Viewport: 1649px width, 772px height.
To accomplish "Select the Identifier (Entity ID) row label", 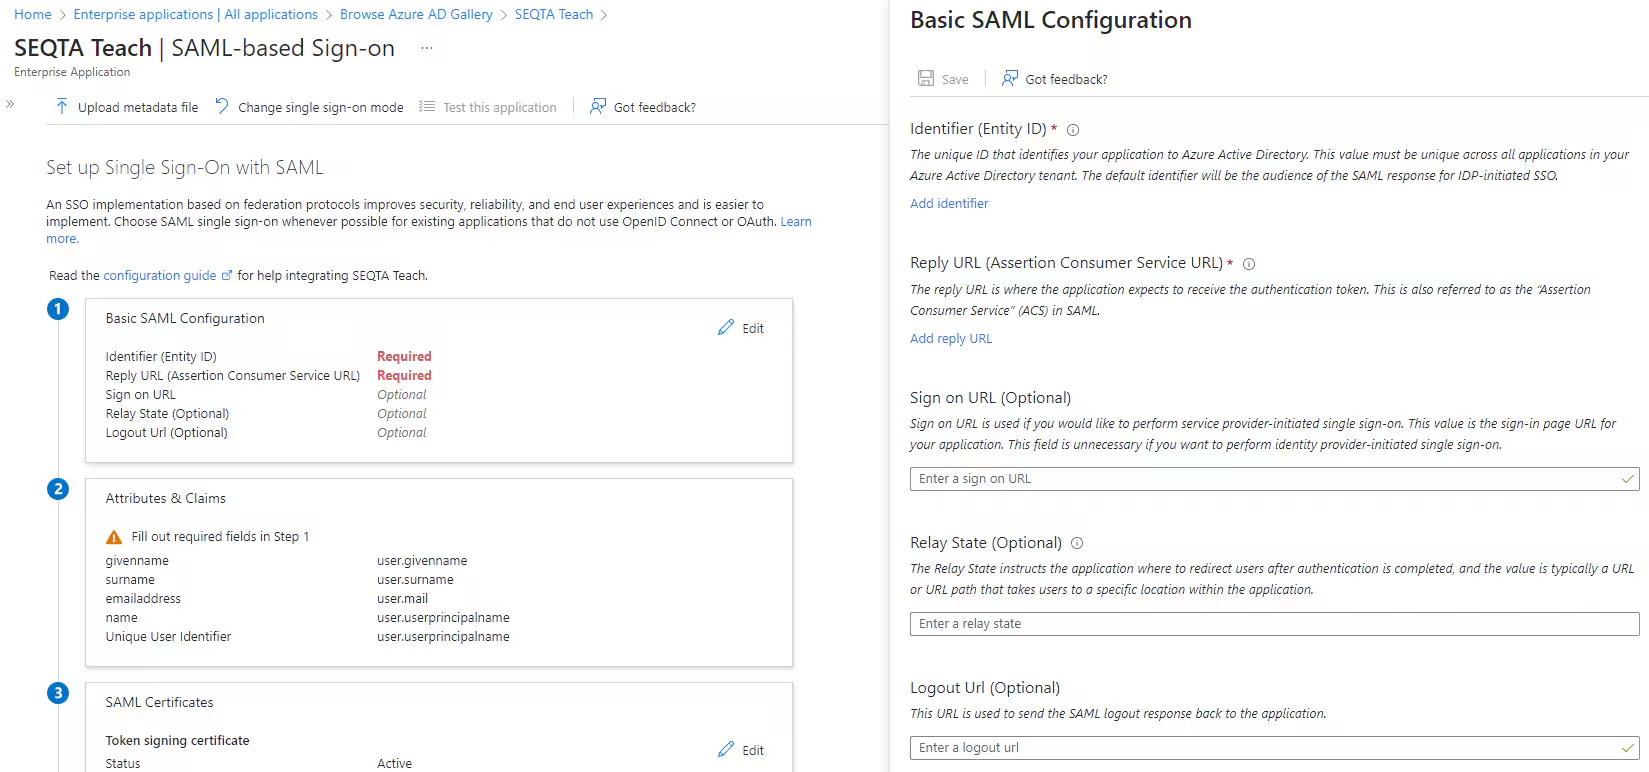I will coord(161,357).
